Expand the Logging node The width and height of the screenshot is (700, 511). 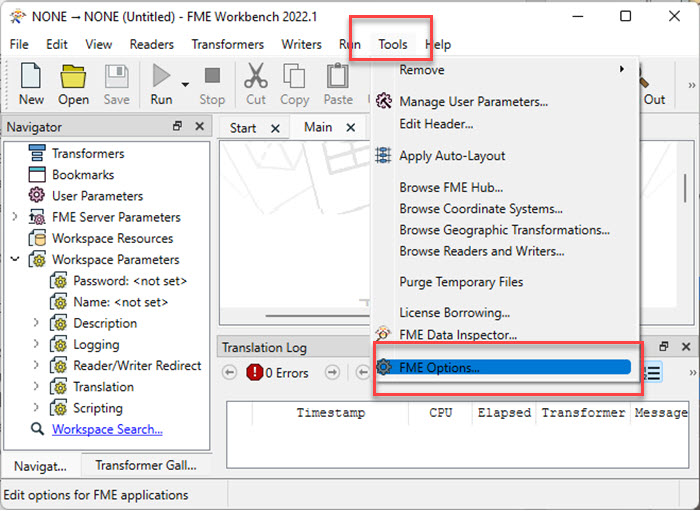pyautogui.click(x=36, y=344)
